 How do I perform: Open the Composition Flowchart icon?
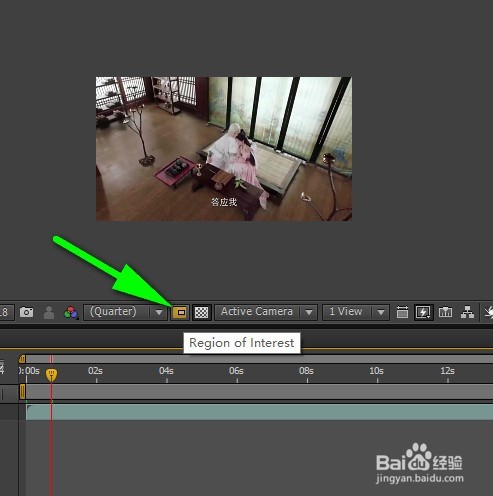(467, 313)
